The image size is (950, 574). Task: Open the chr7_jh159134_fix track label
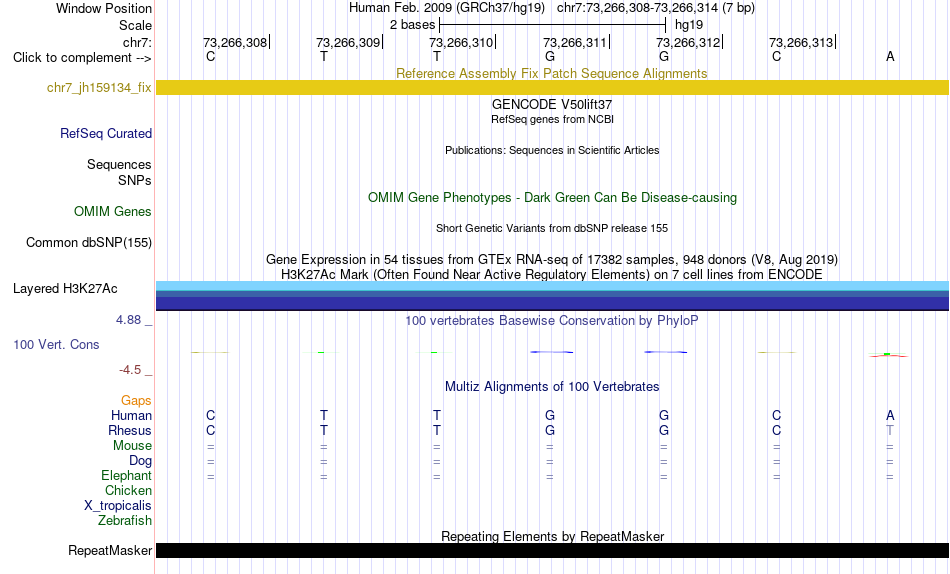(x=99, y=88)
